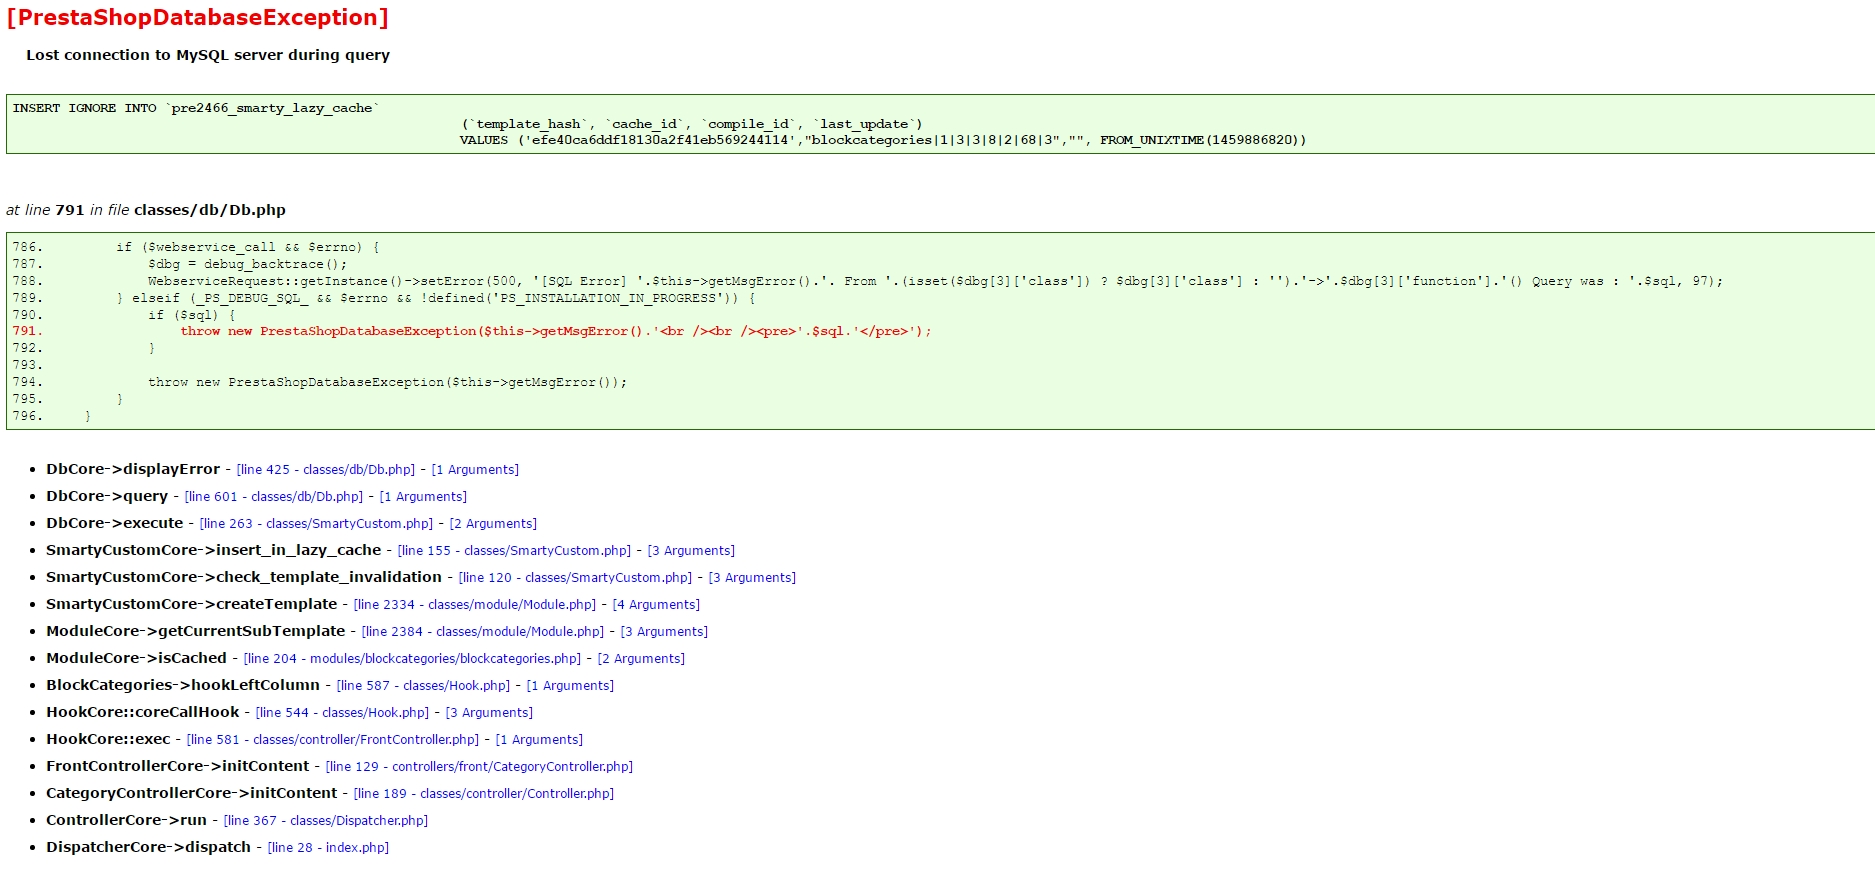Open line 587 Hook.php link for hookLeftColumn
The height and width of the screenshot is (894, 1875).
(423, 686)
